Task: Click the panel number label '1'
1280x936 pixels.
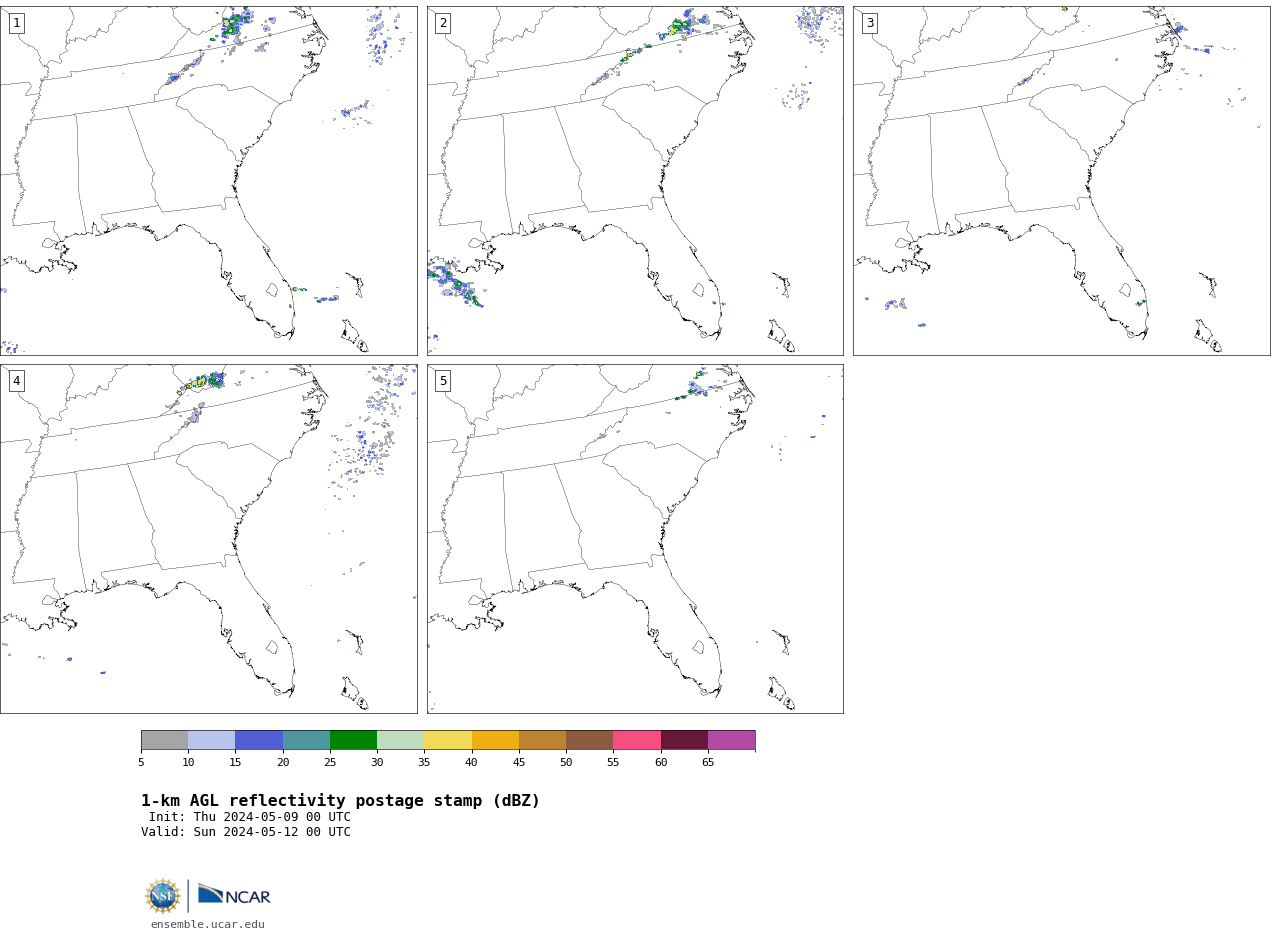Action: tap(16, 23)
